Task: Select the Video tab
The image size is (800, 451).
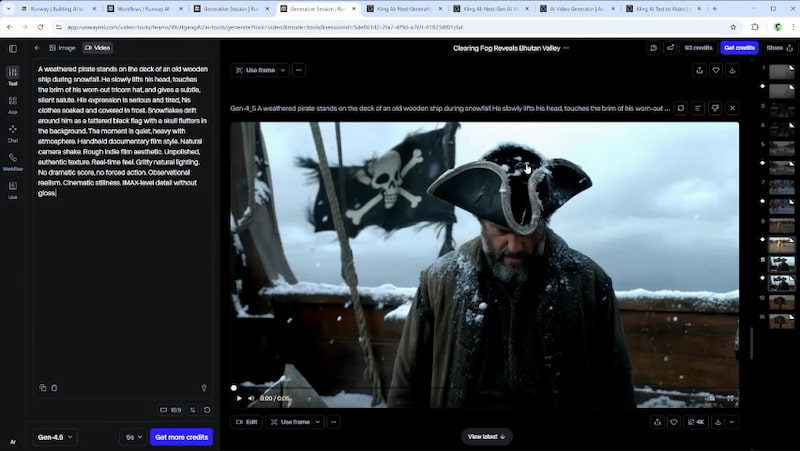Action: 97,47
